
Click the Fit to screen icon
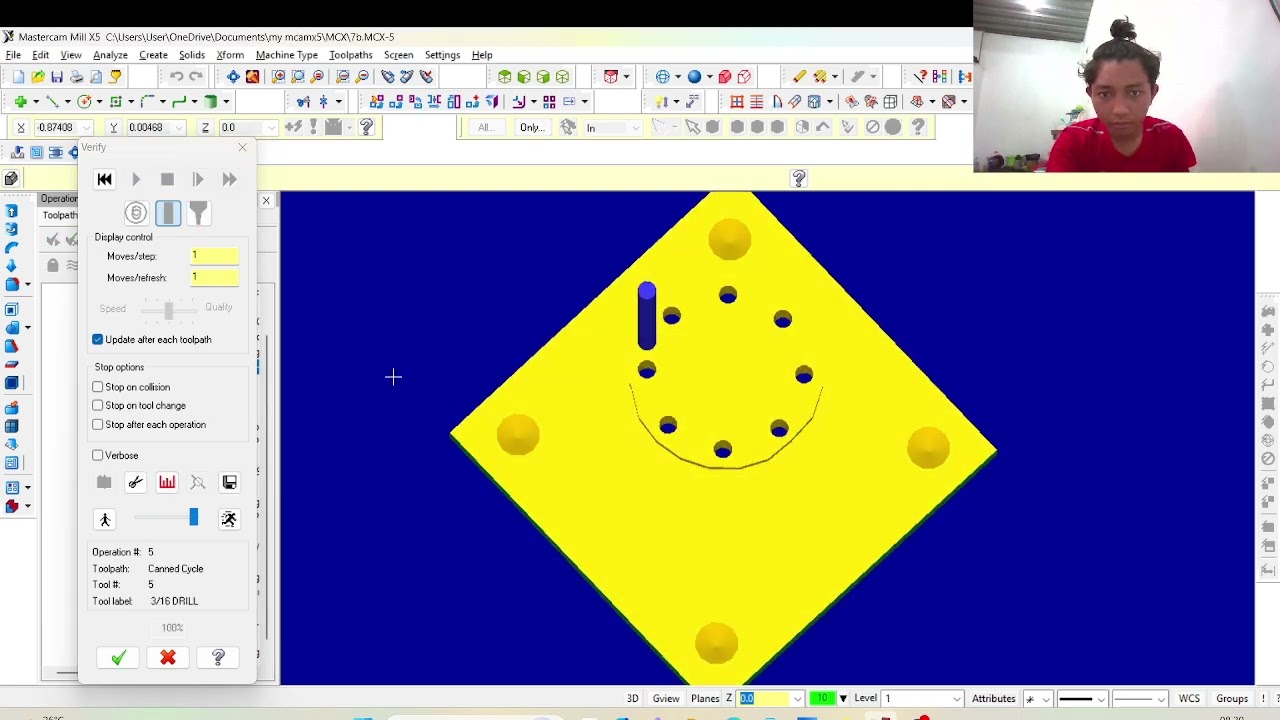233,77
